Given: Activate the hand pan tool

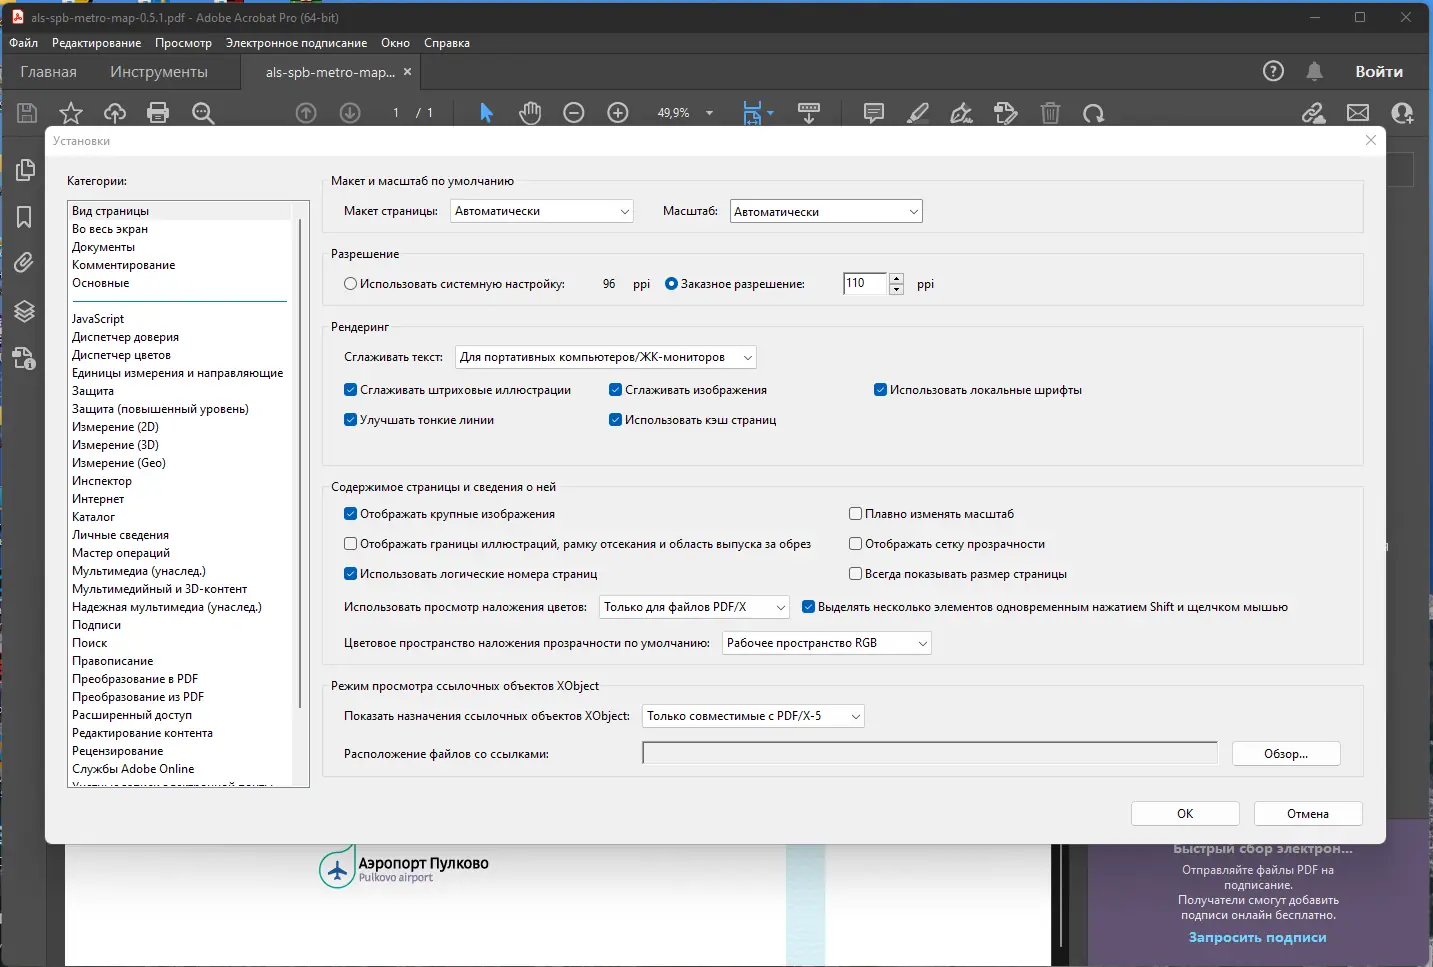Looking at the screenshot, I should (530, 113).
